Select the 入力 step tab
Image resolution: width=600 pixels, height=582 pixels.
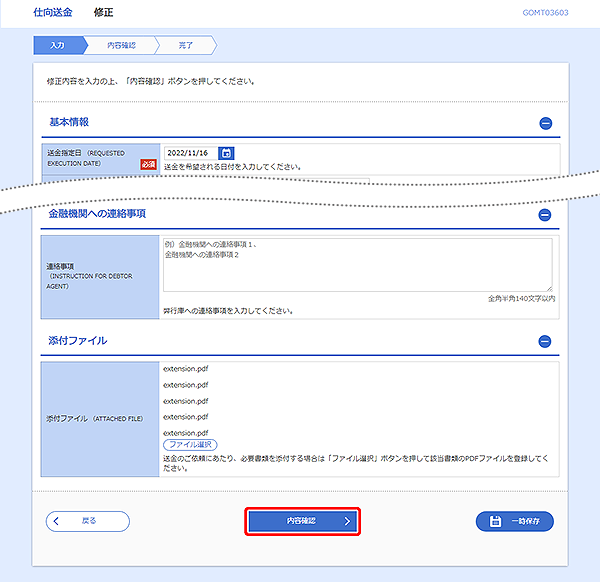(x=59, y=46)
